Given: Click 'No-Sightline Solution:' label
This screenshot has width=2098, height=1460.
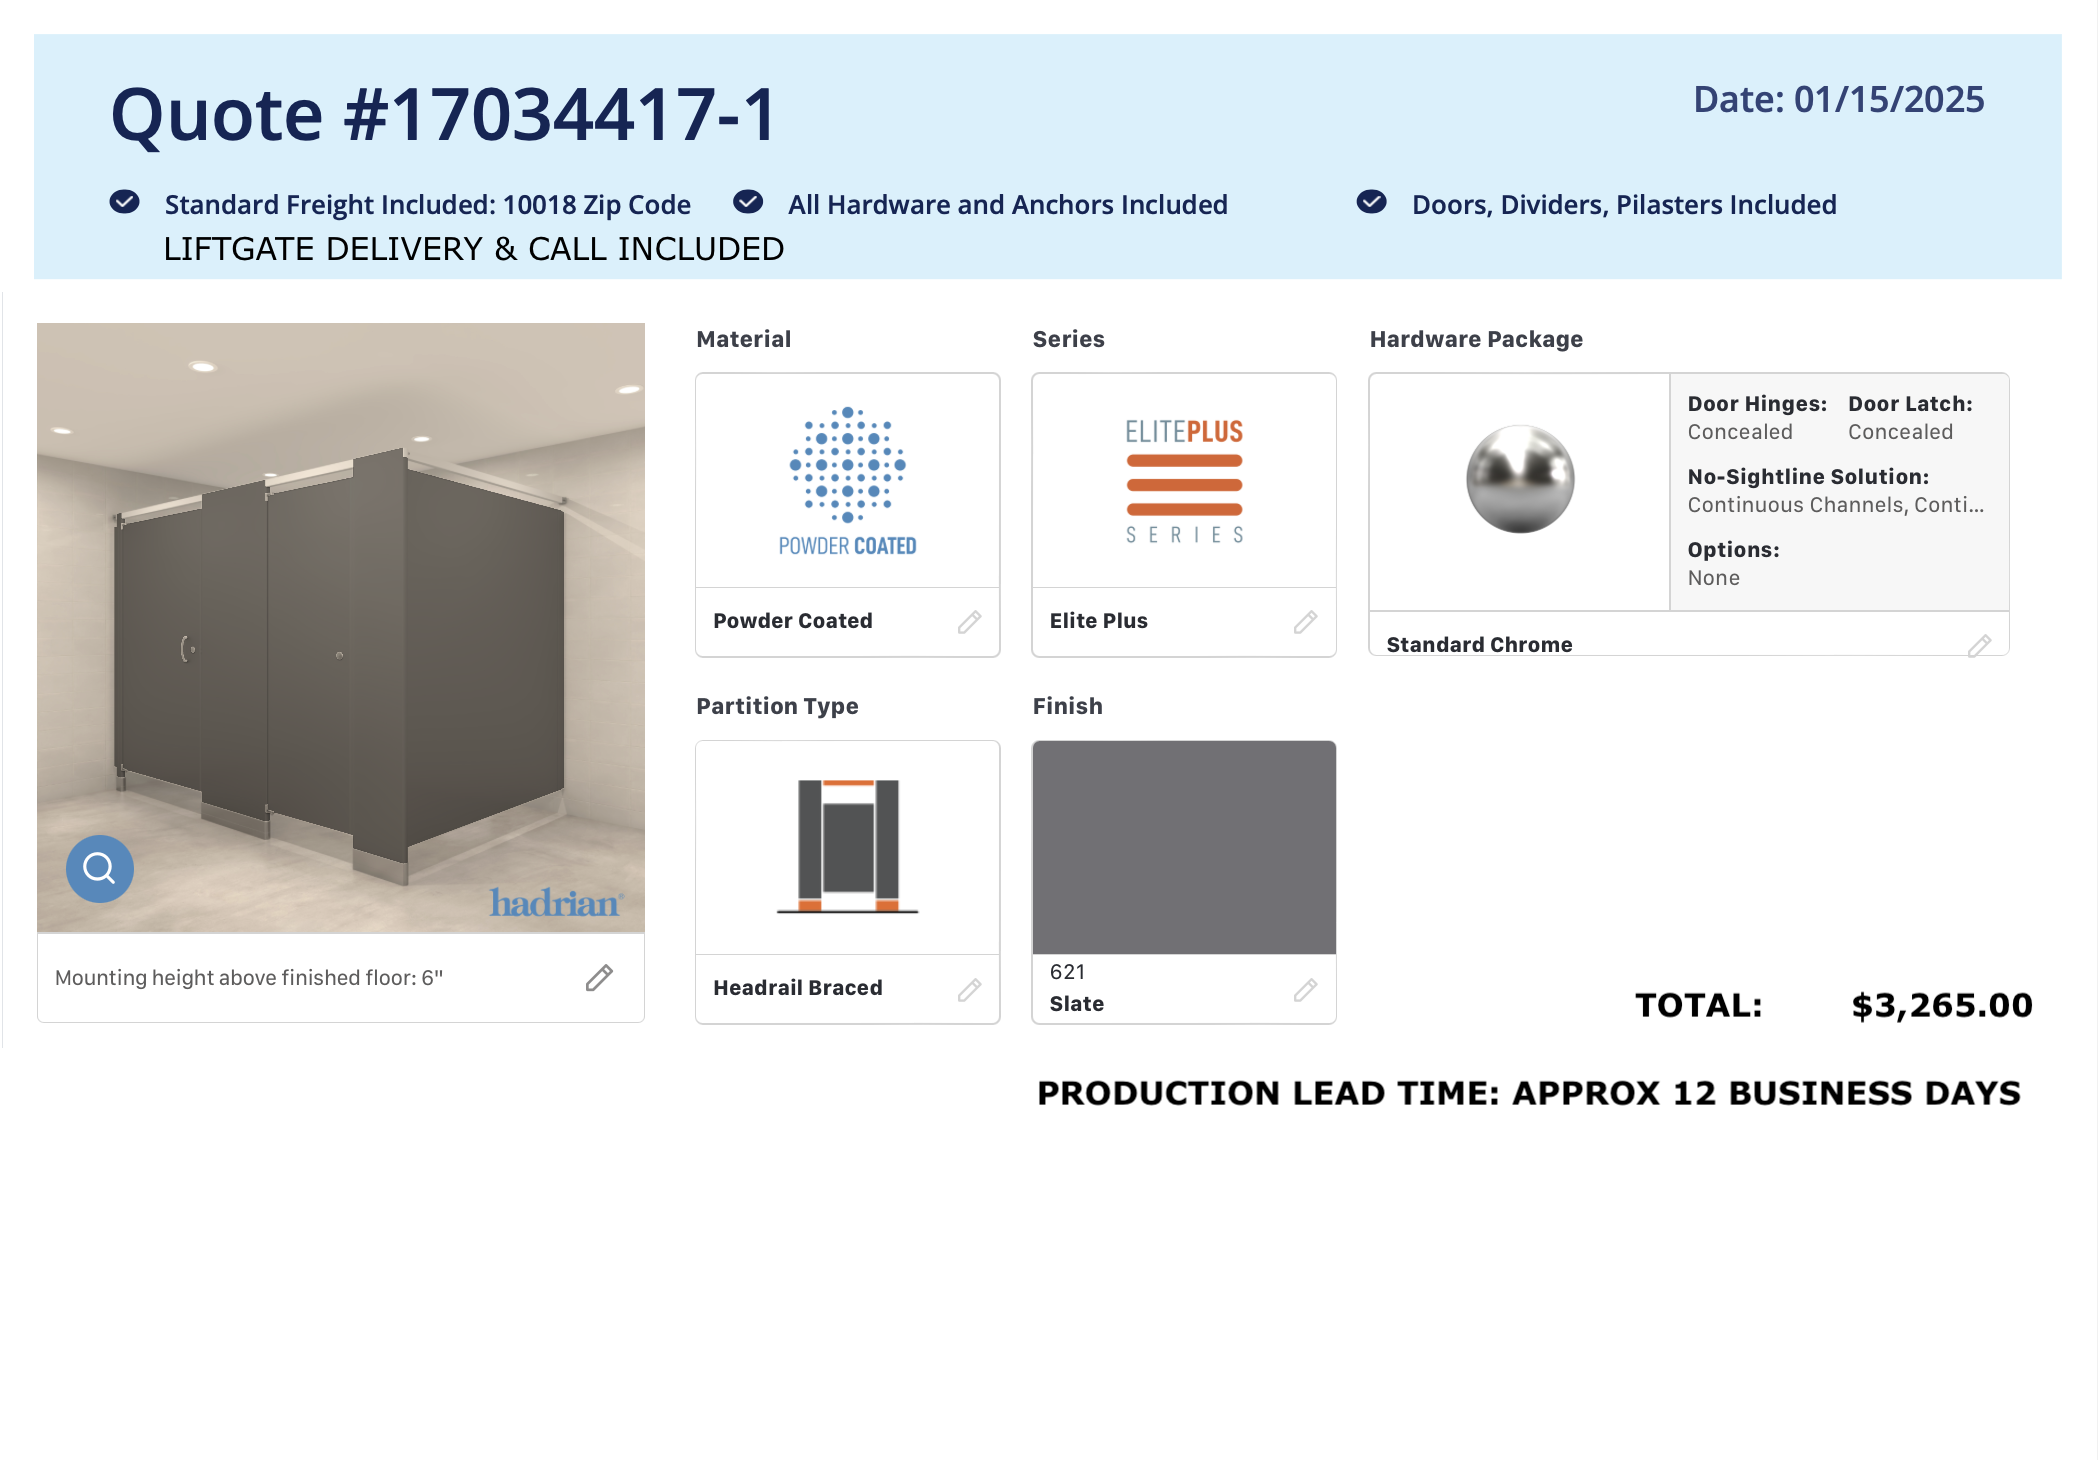Looking at the screenshot, I should [x=1808, y=477].
